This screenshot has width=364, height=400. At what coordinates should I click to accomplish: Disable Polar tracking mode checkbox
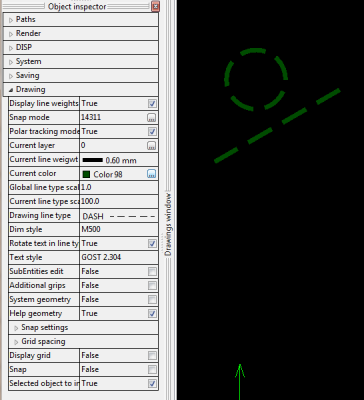(152, 132)
